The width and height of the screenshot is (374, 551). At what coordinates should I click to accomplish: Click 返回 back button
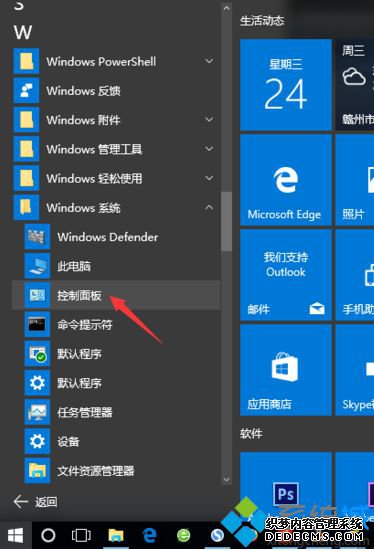point(35,502)
